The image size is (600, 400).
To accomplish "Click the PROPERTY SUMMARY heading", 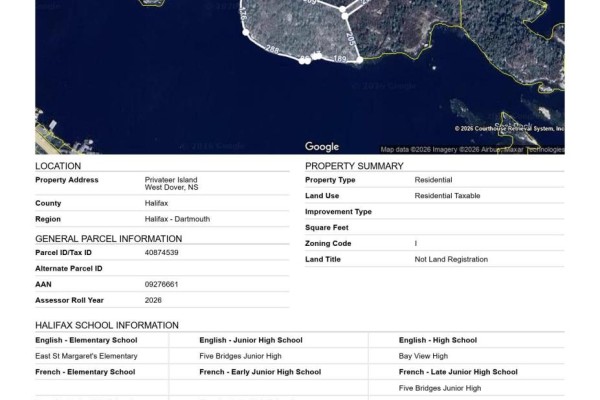I will (x=354, y=166).
